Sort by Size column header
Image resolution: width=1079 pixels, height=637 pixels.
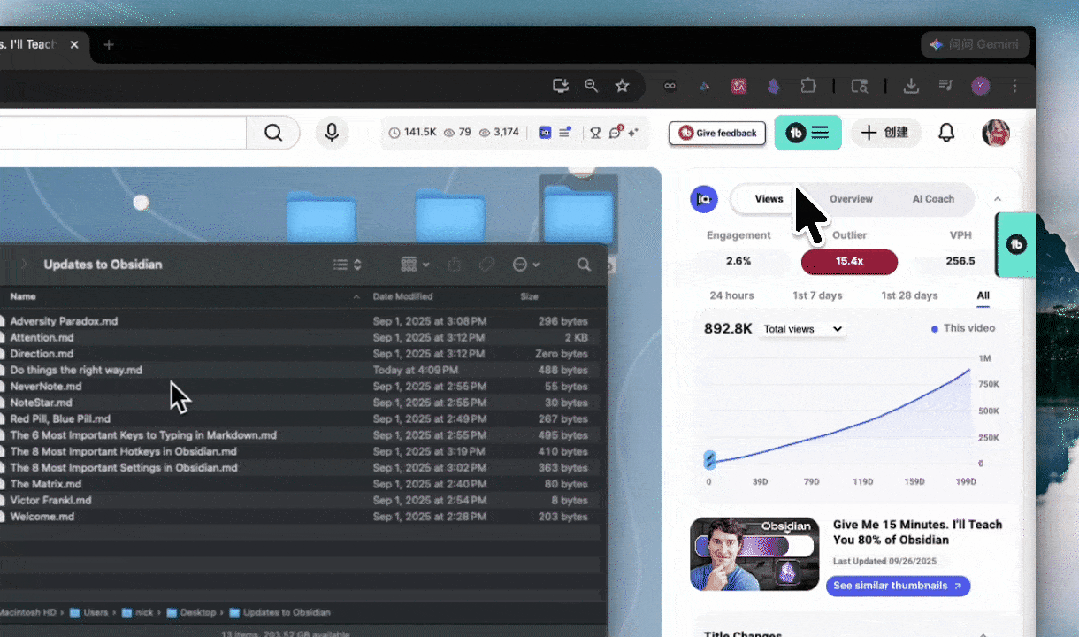click(529, 296)
